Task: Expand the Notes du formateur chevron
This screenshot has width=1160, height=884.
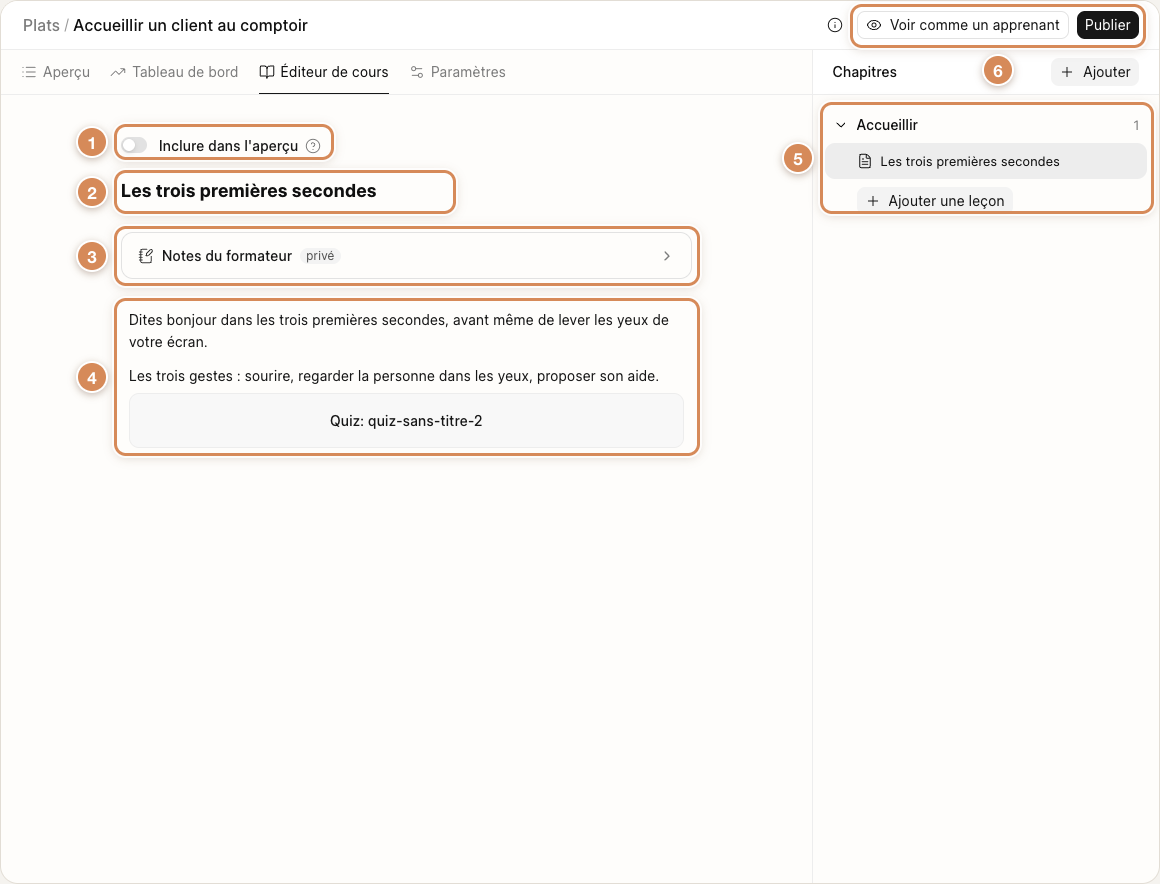Action: [667, 256]
